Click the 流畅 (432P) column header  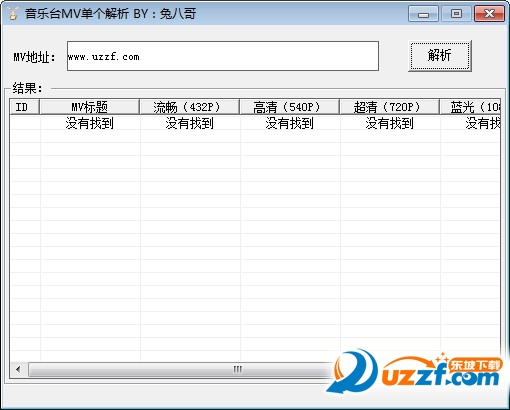click(x=189, y=107)
